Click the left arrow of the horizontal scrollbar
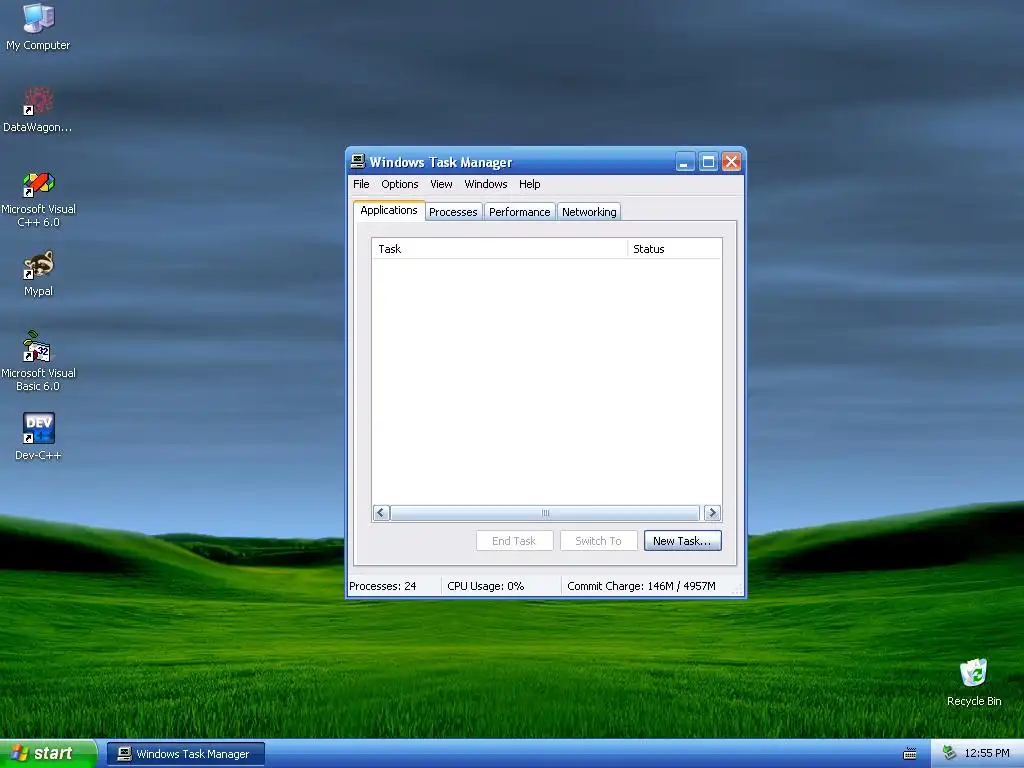Screen dimensions: 1024x768 [x=381, y=513]
